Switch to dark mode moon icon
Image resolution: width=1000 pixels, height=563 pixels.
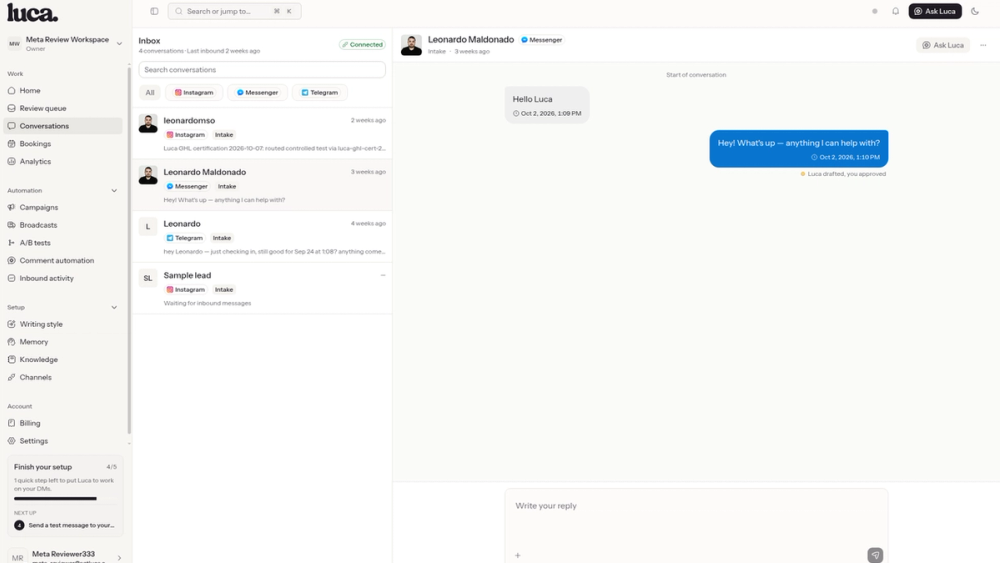pos(974,11)
